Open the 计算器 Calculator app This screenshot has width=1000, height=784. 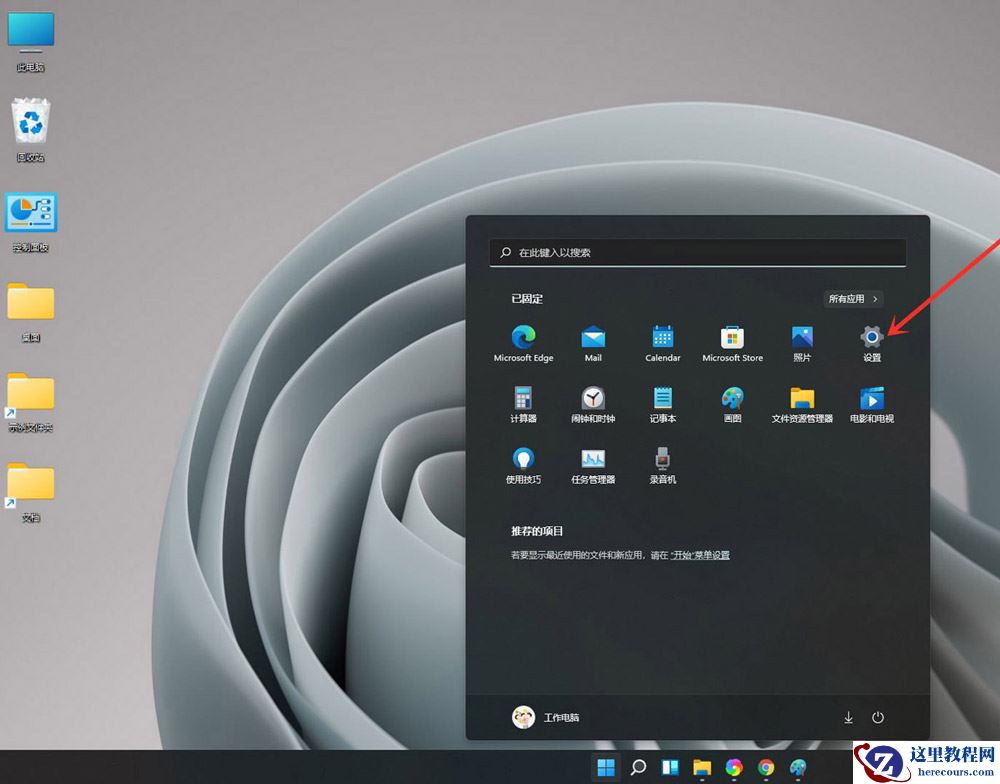(523, 405)
